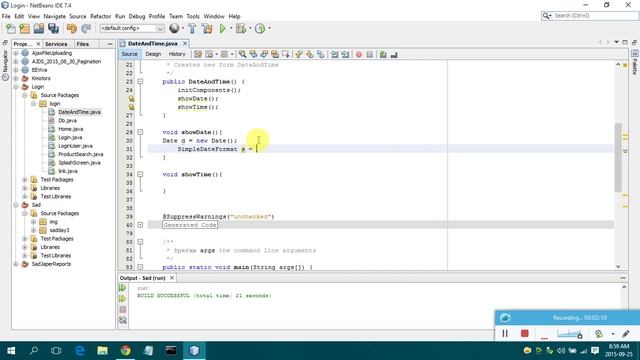The width and height of the screenshot is (640, 360).
Task: Click the globe browser selection icon
Action: point(174,28)
